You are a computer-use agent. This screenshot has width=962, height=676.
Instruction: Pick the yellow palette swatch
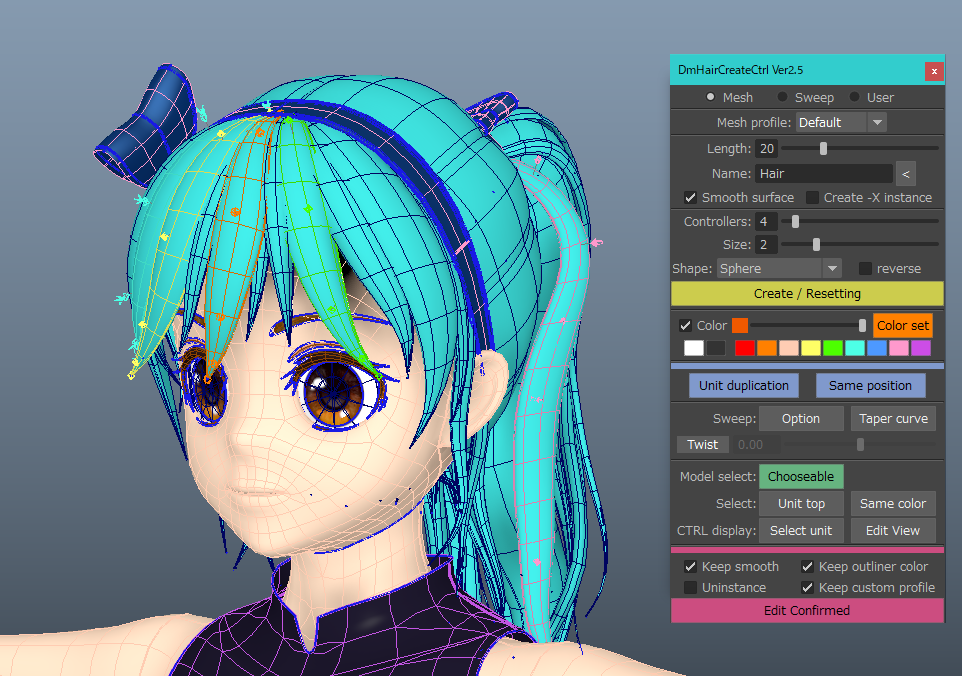coord(811,348)
